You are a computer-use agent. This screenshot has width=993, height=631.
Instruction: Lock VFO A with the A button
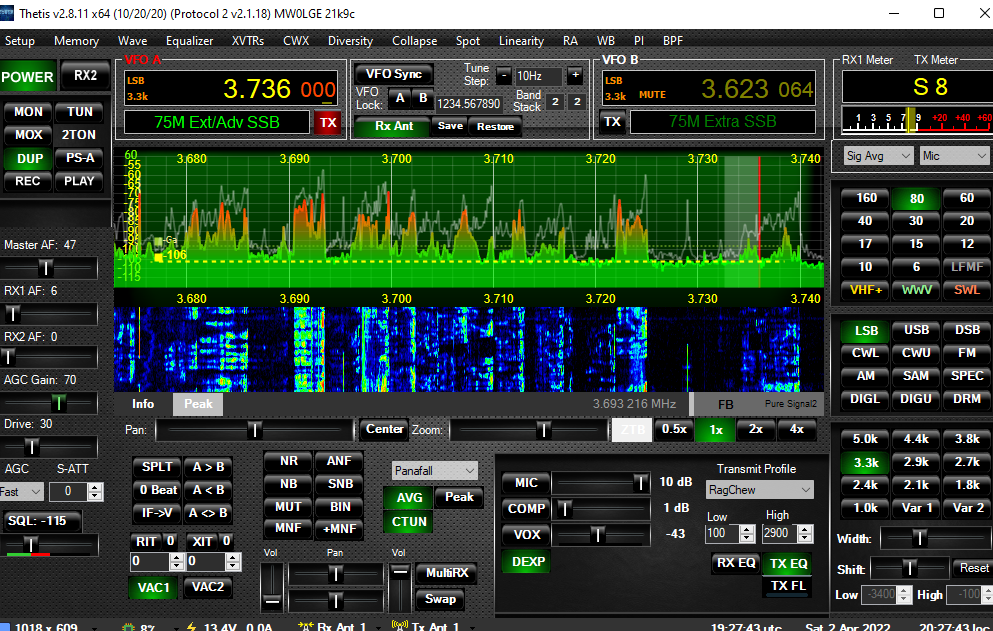point(399,98)
